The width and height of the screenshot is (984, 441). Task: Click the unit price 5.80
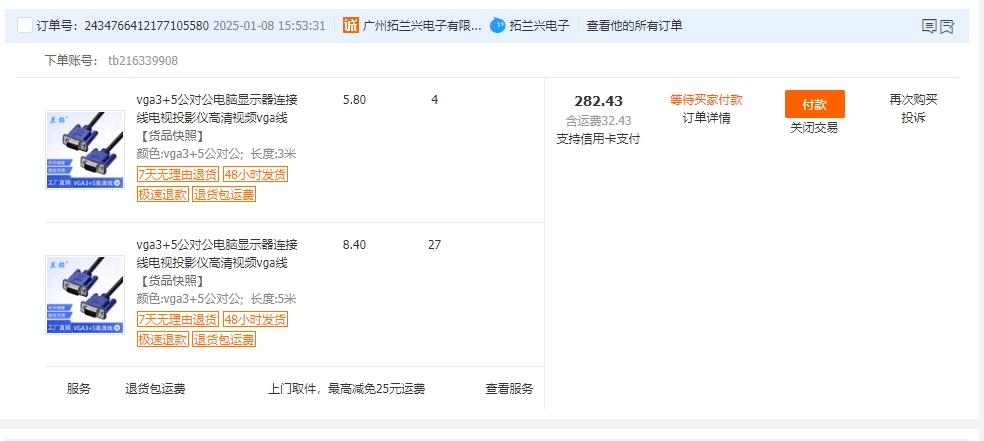click(355, 100)
